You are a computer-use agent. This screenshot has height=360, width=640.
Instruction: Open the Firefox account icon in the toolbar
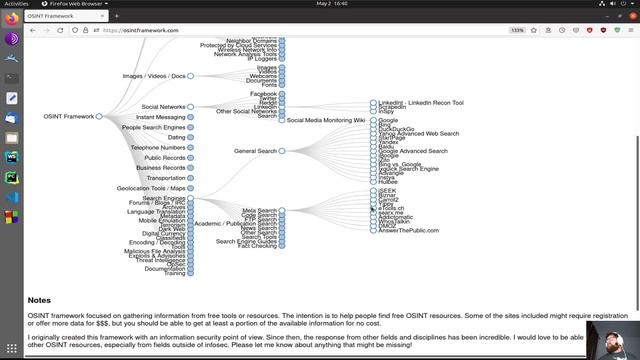click(548, 30)
